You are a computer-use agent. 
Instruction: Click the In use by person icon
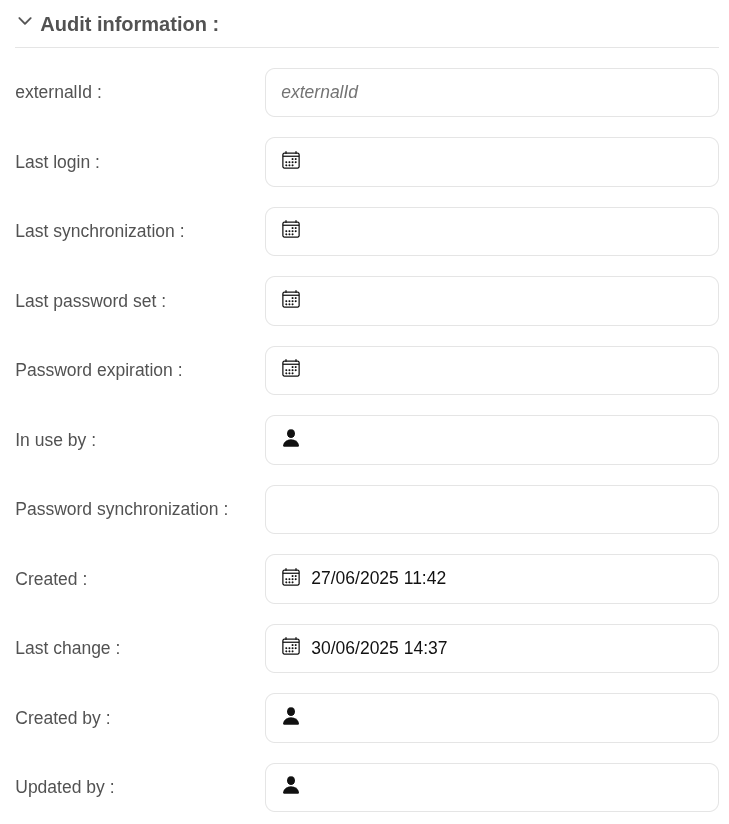291,438
